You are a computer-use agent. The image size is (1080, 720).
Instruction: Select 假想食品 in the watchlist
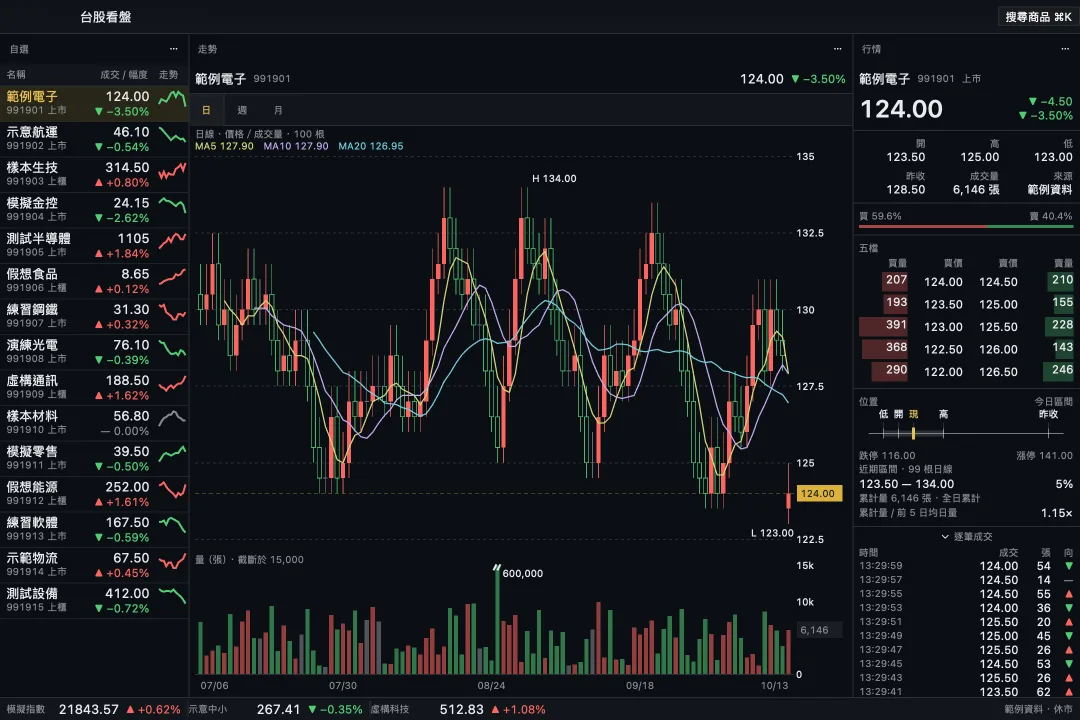coord(94,281)
